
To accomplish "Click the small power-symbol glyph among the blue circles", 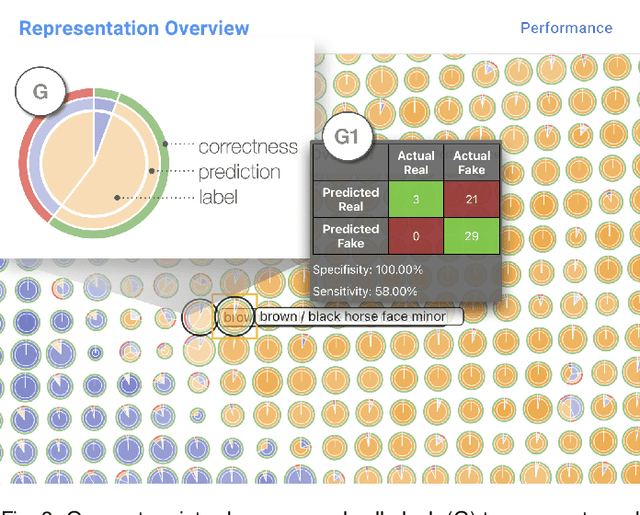I will pyautogui.click(x=94, y=353).
